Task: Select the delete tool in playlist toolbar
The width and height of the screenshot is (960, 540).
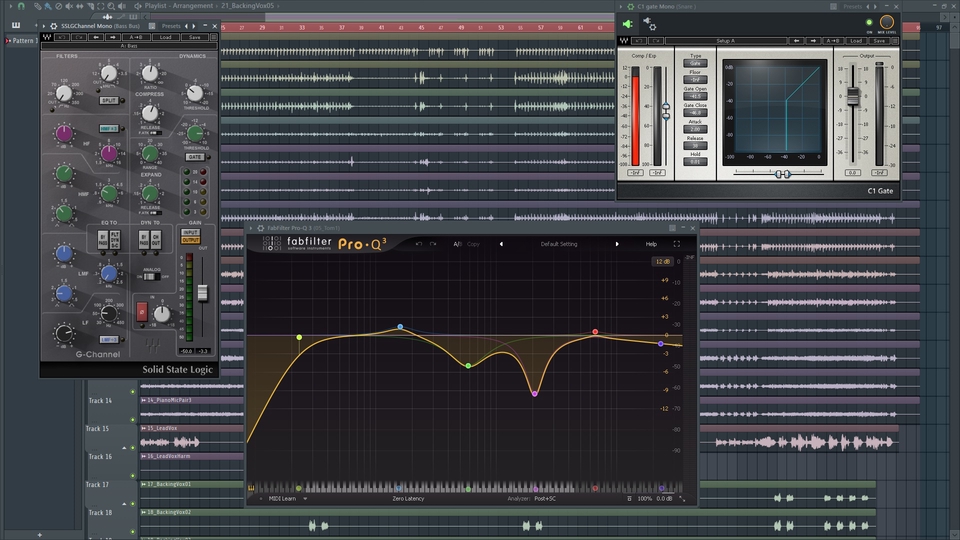Action: click(58, 6)
